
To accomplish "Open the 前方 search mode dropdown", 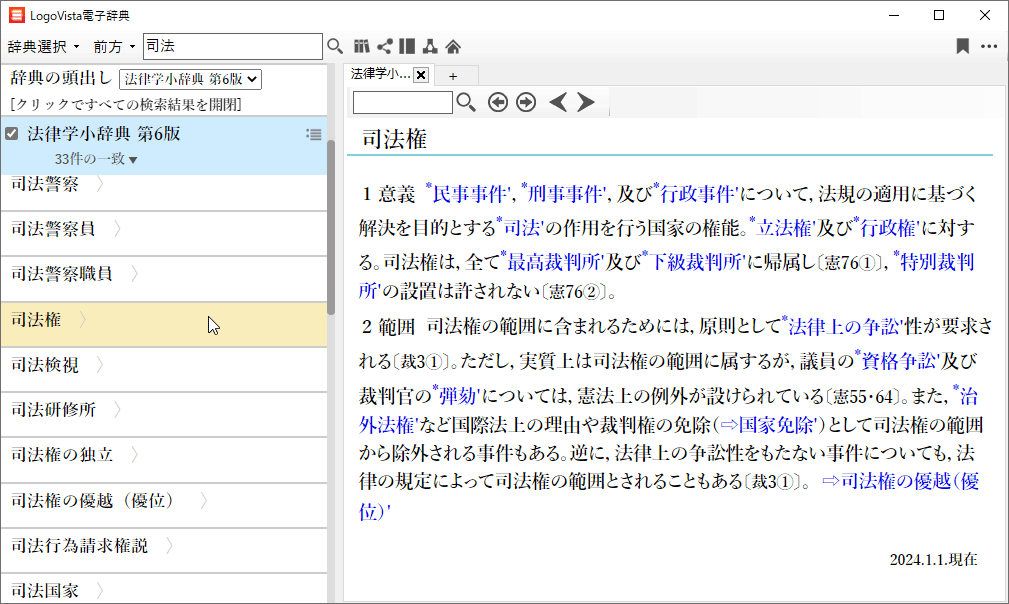I will click(x=114, y=47).
